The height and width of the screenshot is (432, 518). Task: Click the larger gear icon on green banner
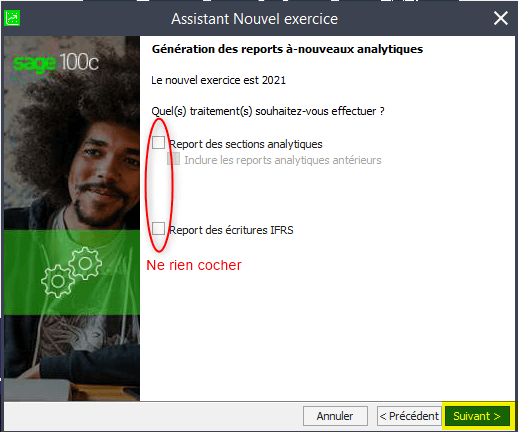click(x=85, y=263)
